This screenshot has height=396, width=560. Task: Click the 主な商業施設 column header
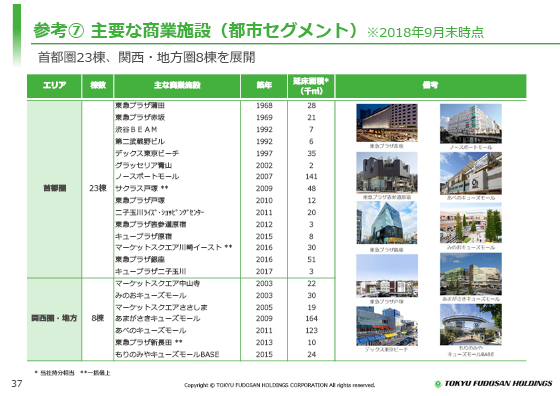(177, 86)
